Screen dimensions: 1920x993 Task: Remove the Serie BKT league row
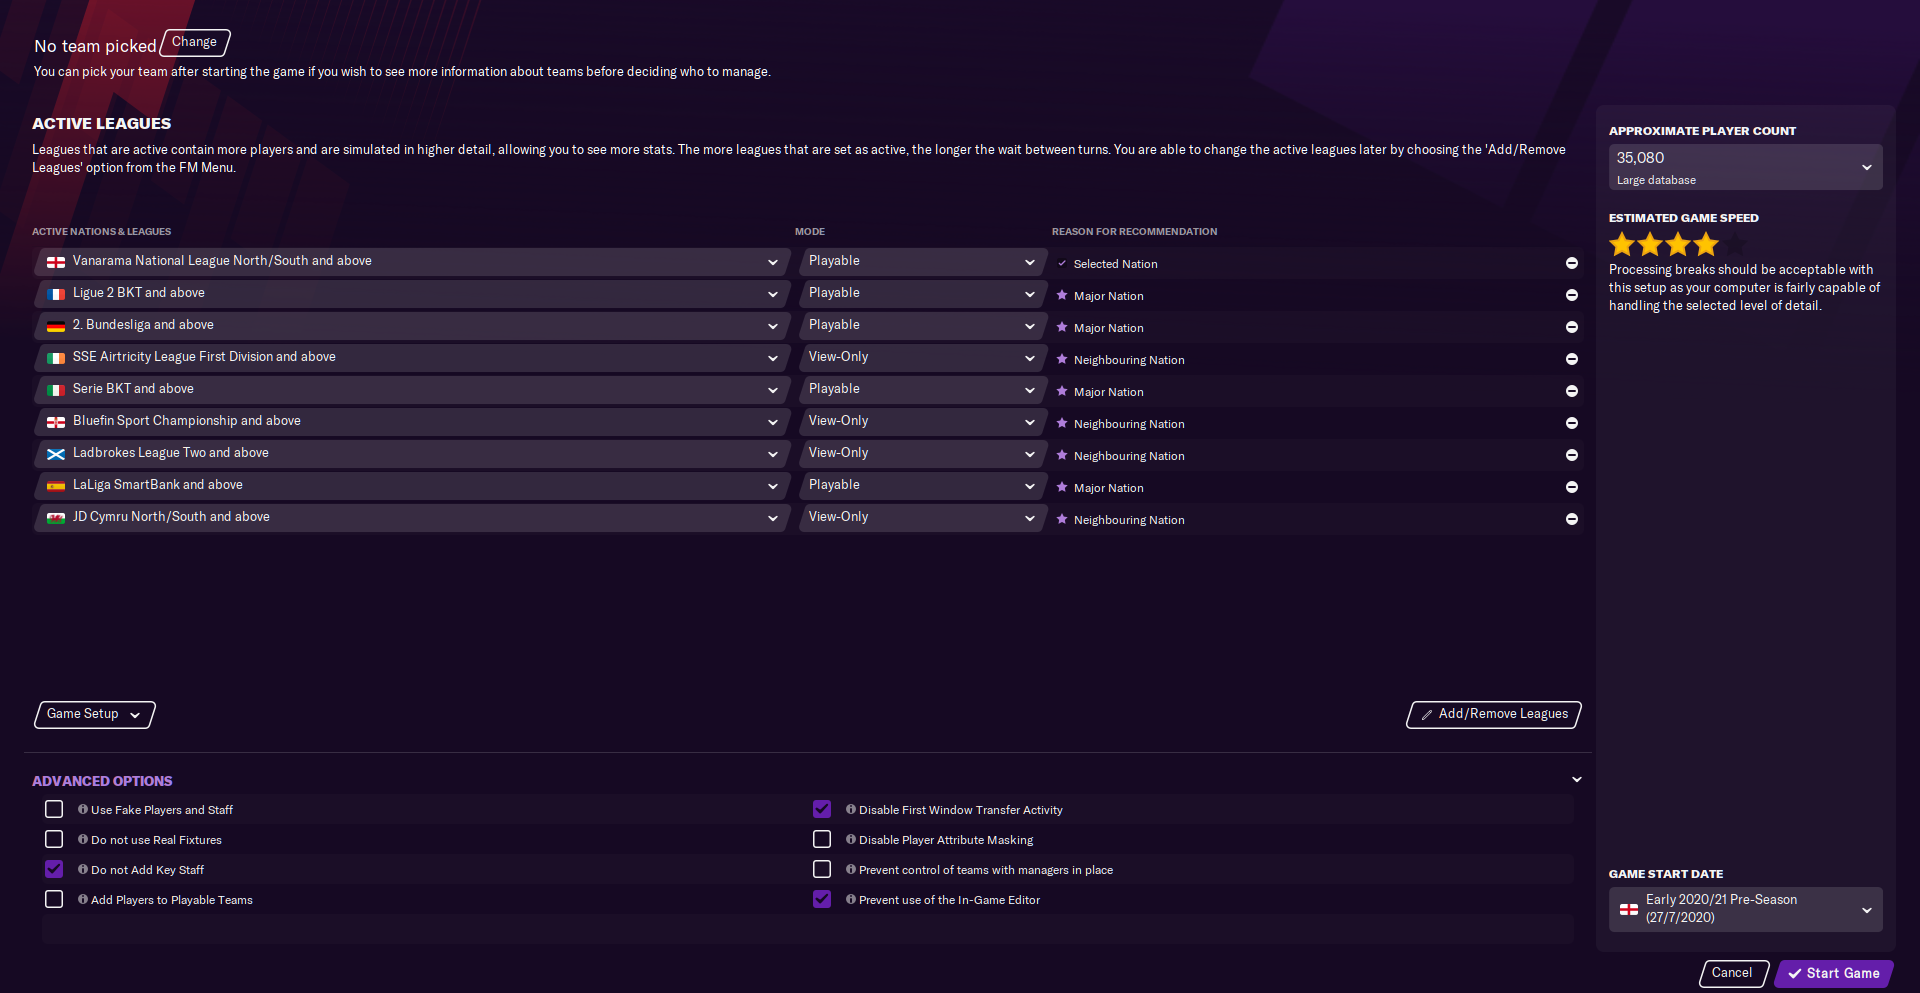[x=1571, y=391]
